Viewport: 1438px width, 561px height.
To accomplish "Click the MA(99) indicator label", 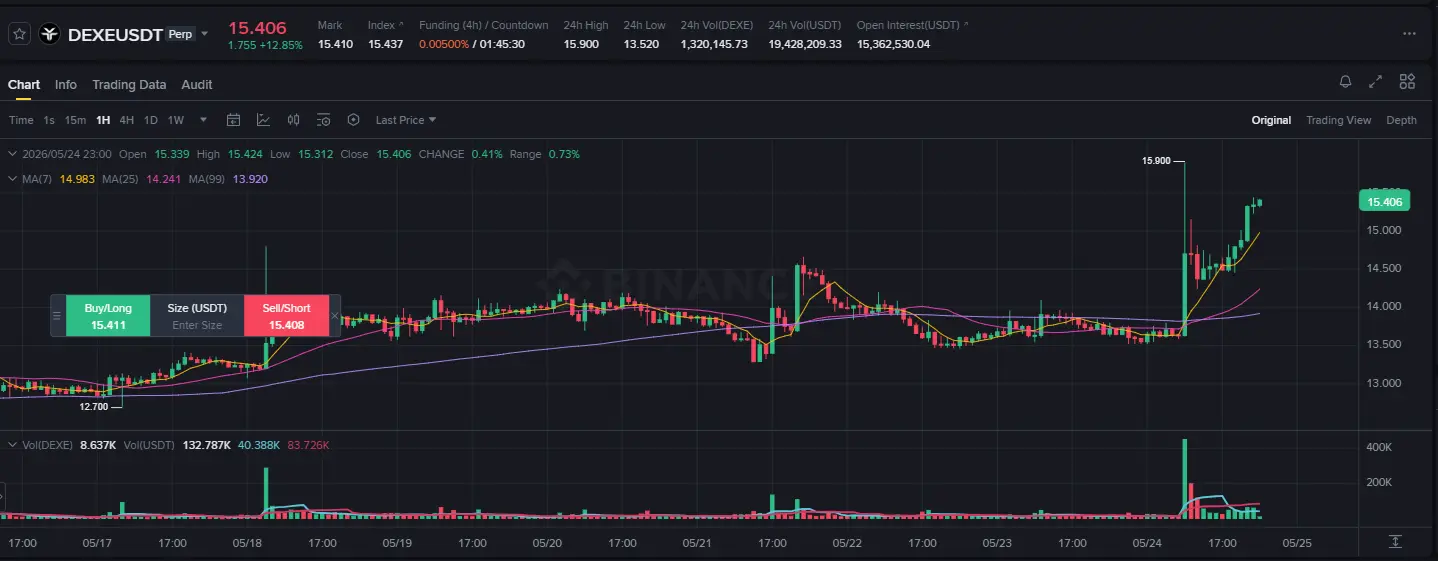I will click(x=208, y=179).
